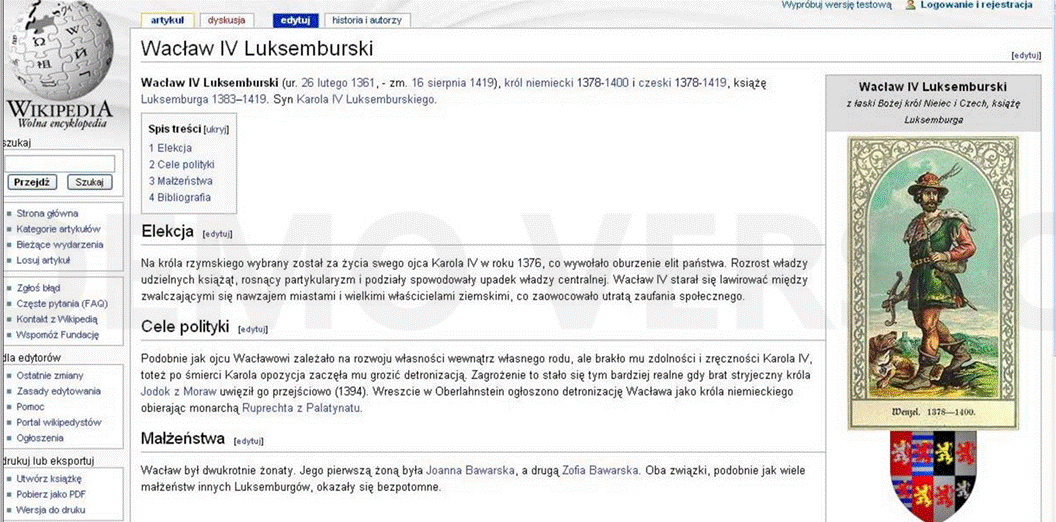Click the Przejdź button
Viewport: 1056px width, 522px height.
32,183
